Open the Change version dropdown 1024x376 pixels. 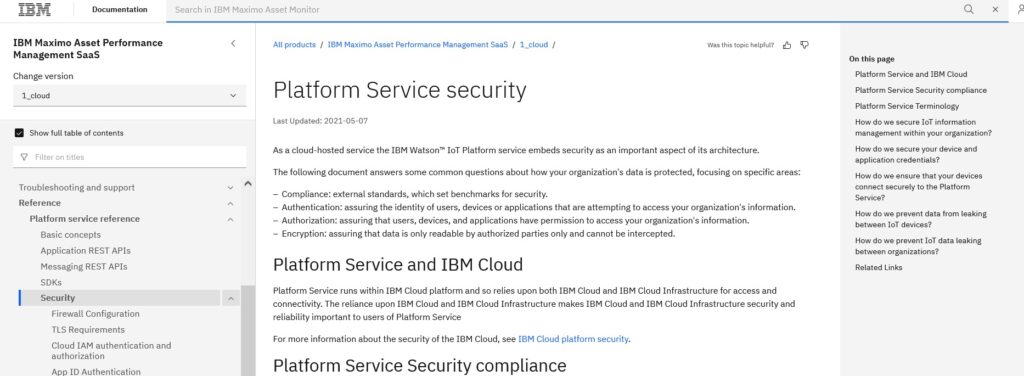(x=129, y=95)
